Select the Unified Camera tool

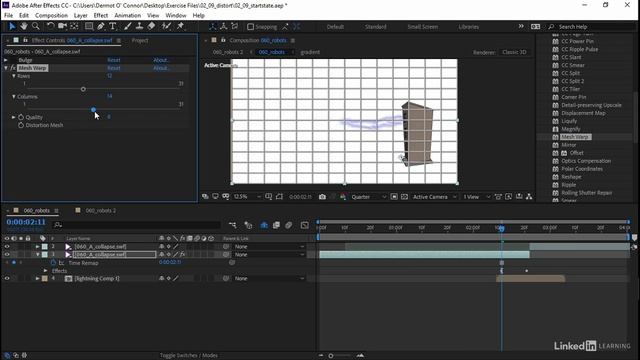(x=62, y=26)
